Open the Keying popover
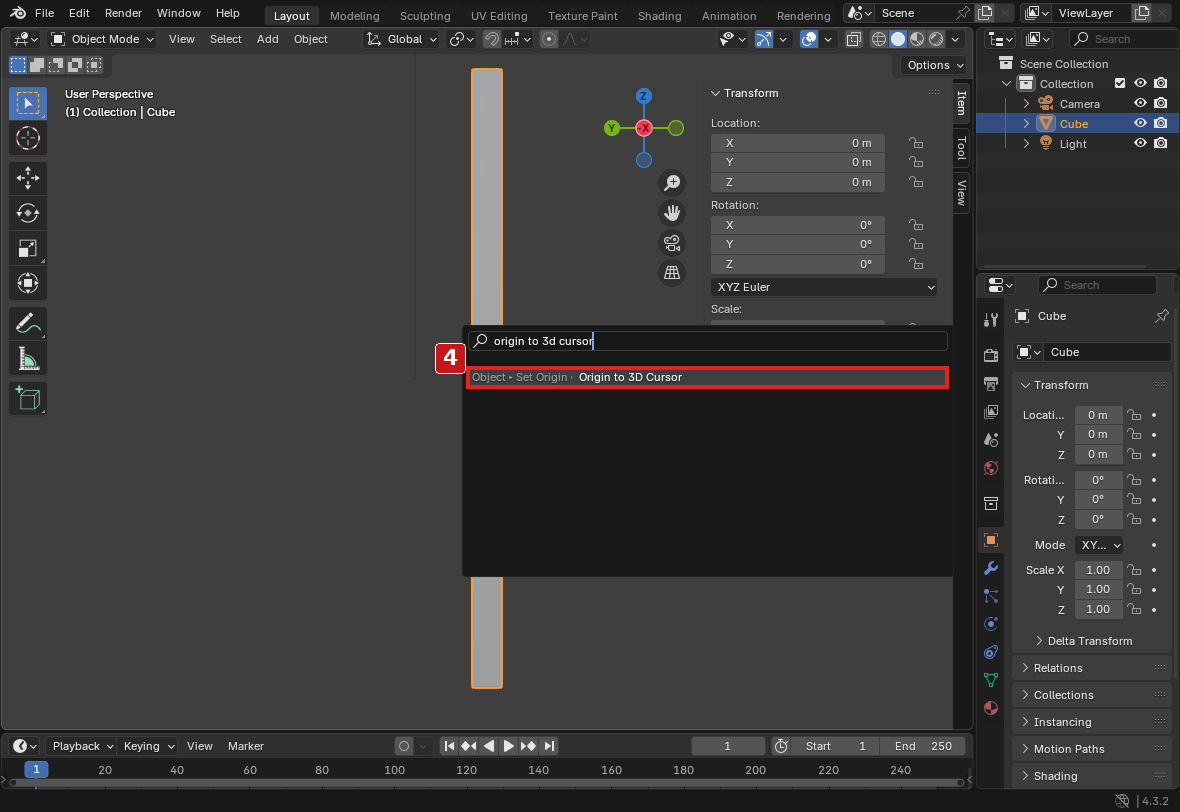This screenshot has height=812, width=1180. 148,746
